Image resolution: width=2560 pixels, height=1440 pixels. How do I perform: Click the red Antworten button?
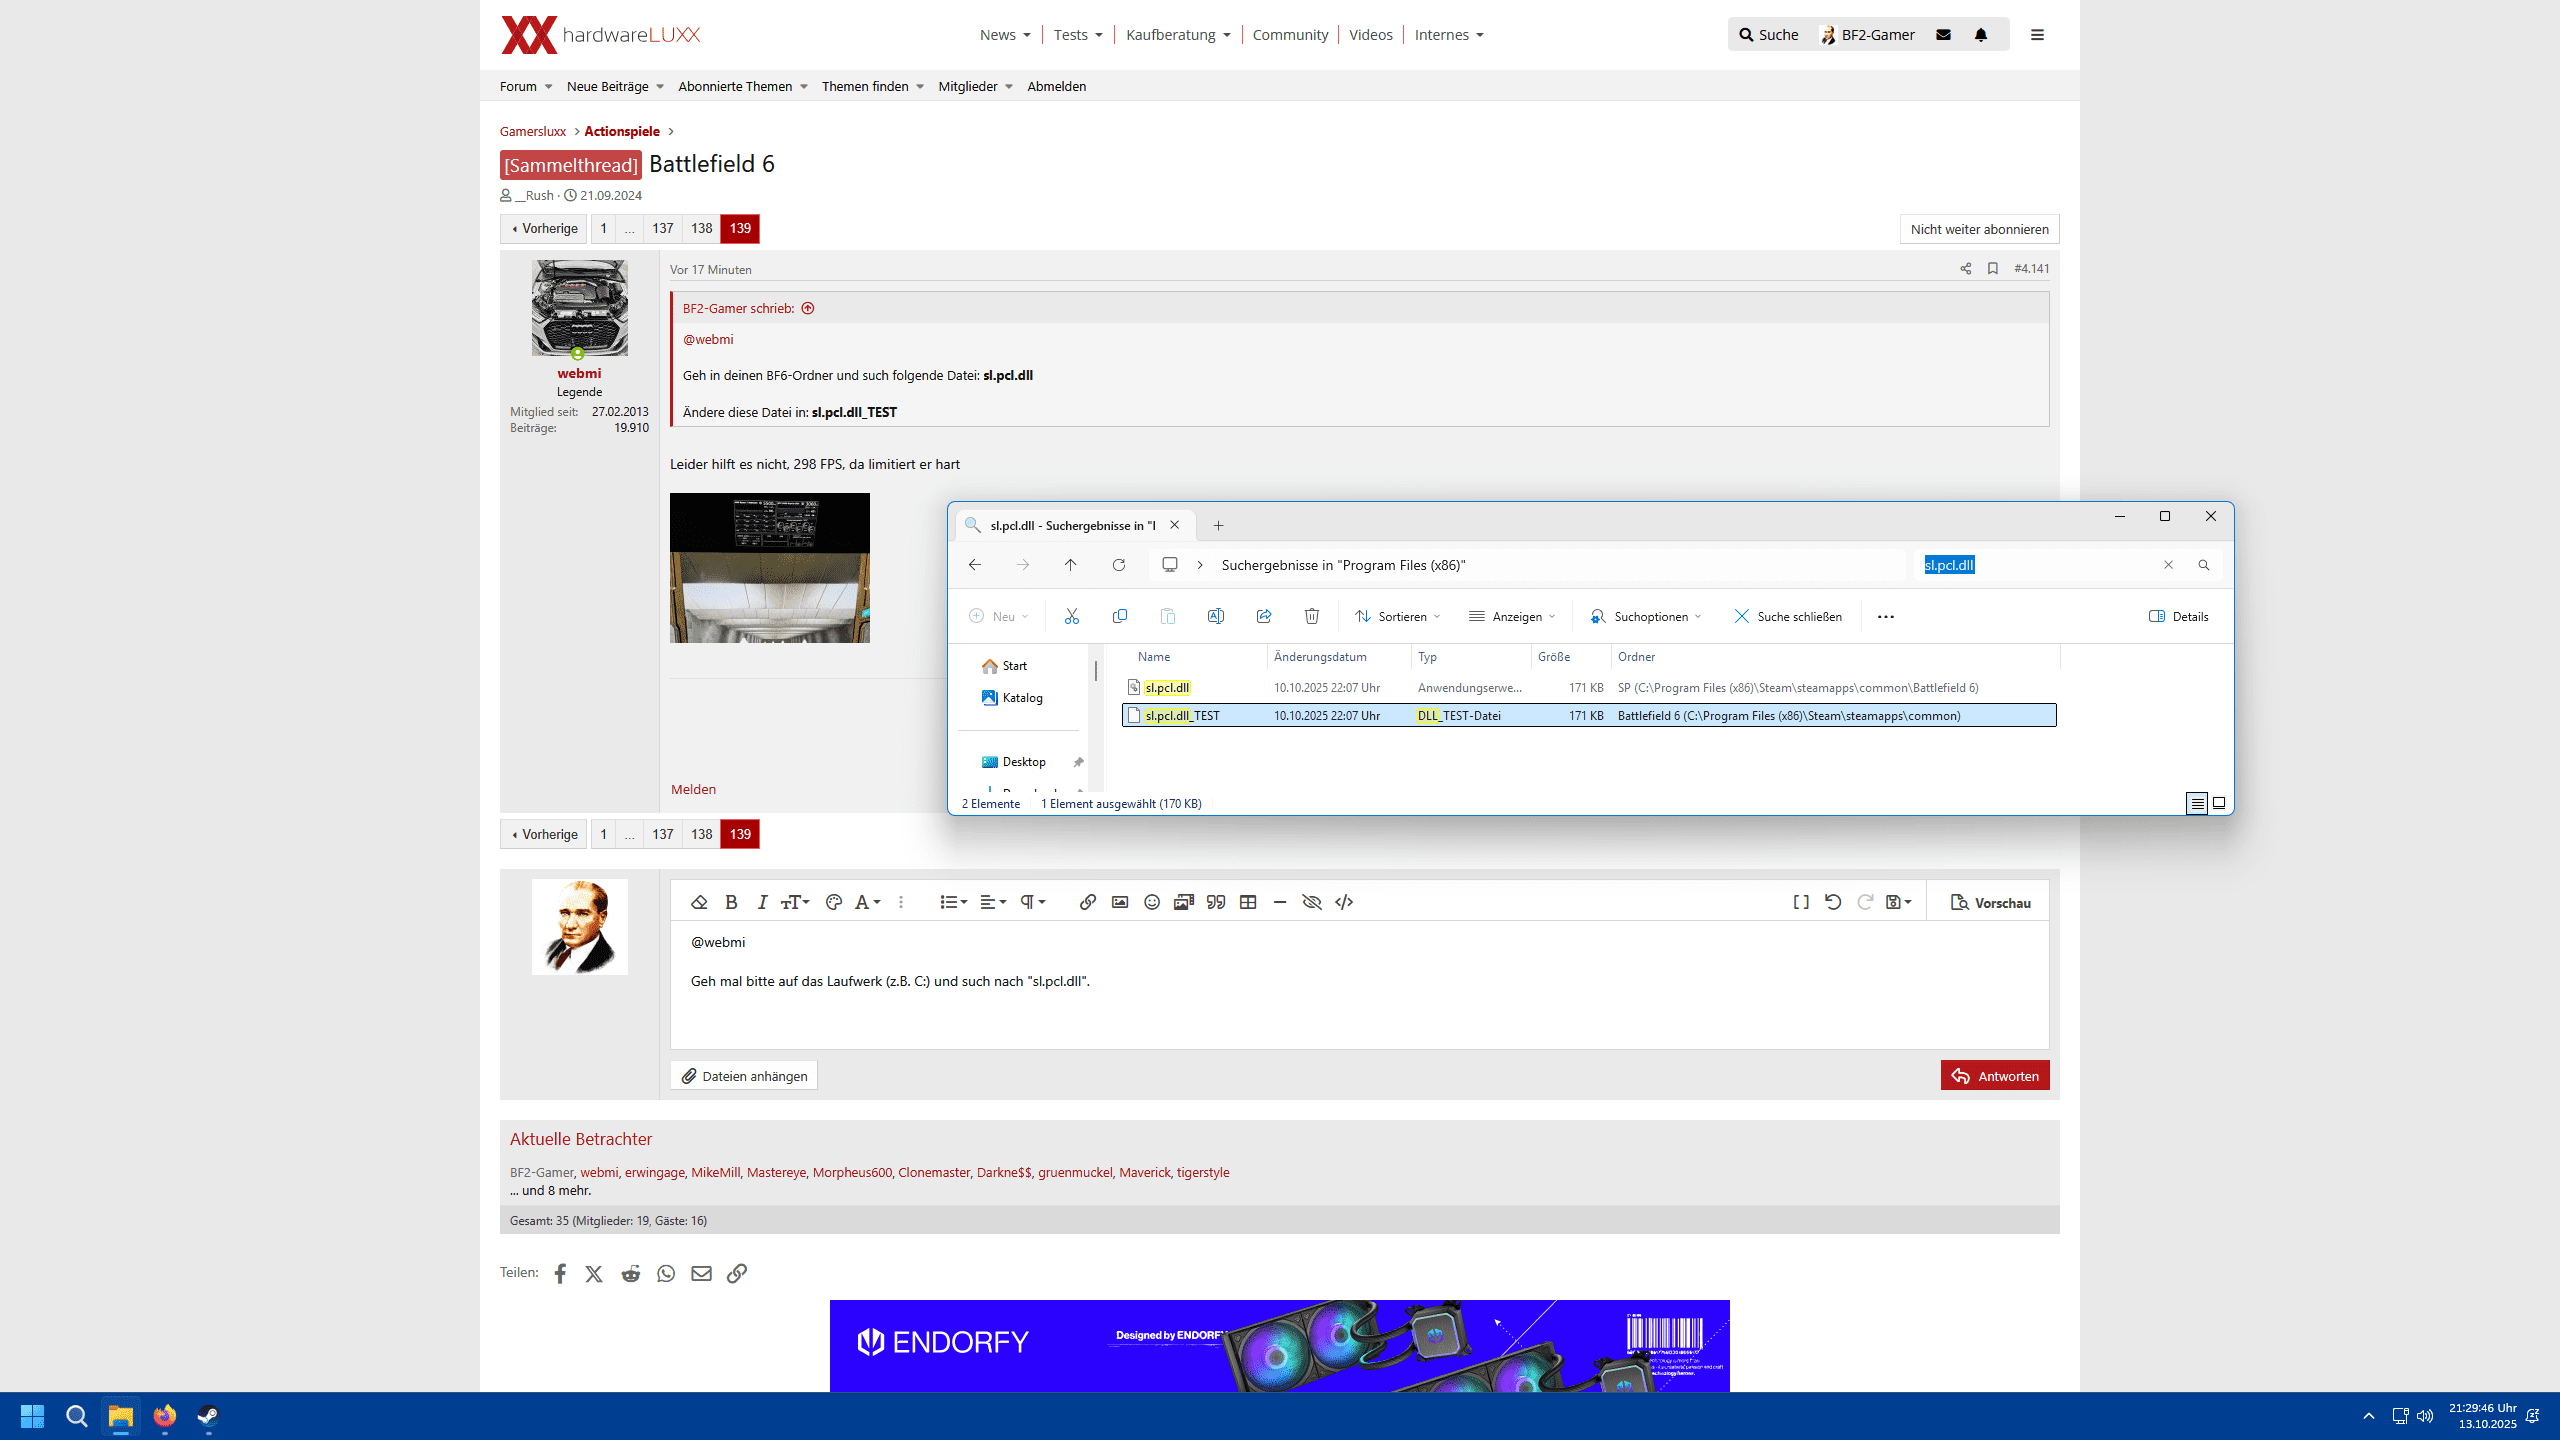[x=1994, y=1076]
